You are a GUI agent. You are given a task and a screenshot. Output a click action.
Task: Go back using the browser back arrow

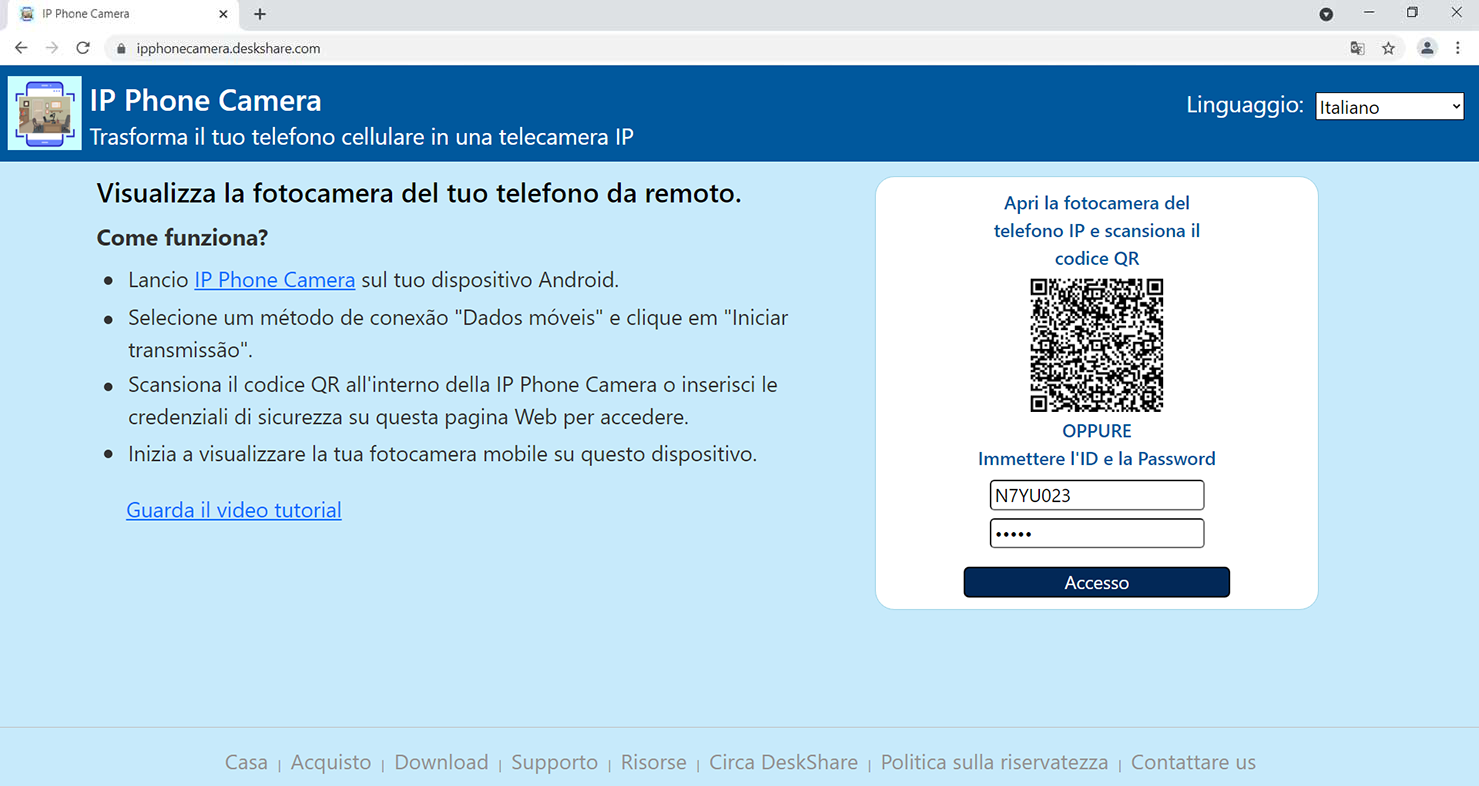[21, 48]
